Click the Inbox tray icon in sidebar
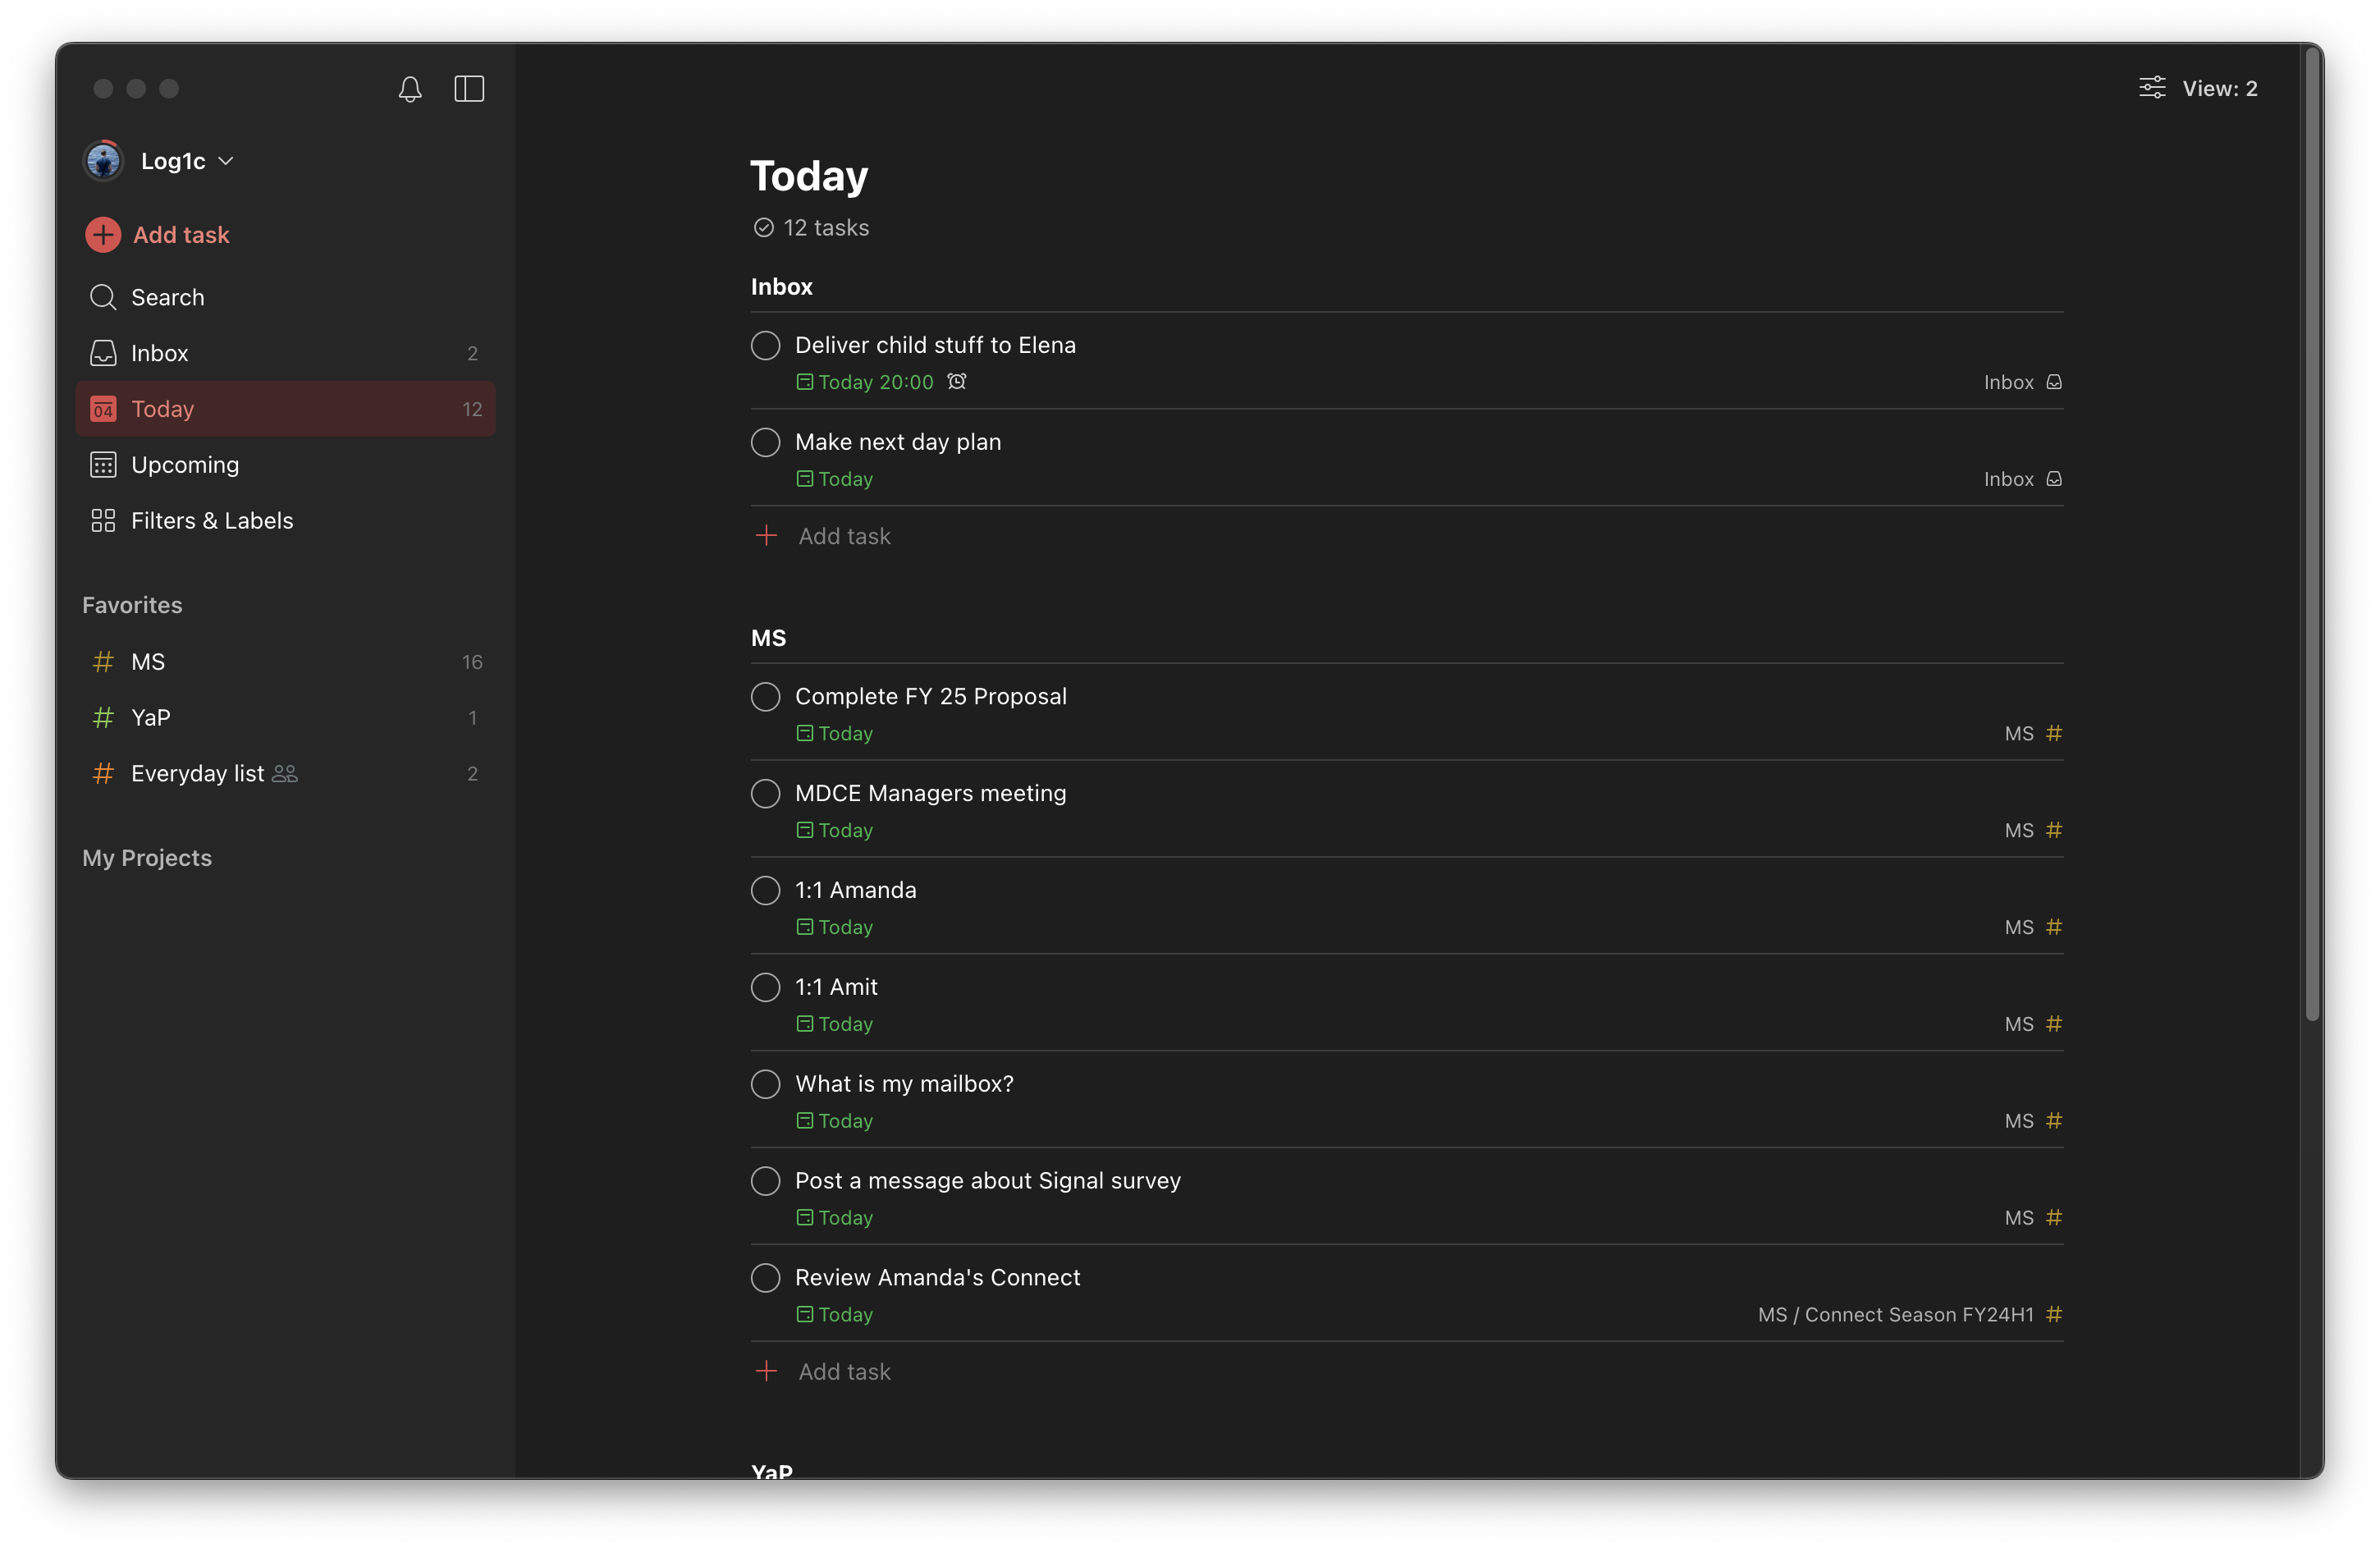 pos(103,353)
